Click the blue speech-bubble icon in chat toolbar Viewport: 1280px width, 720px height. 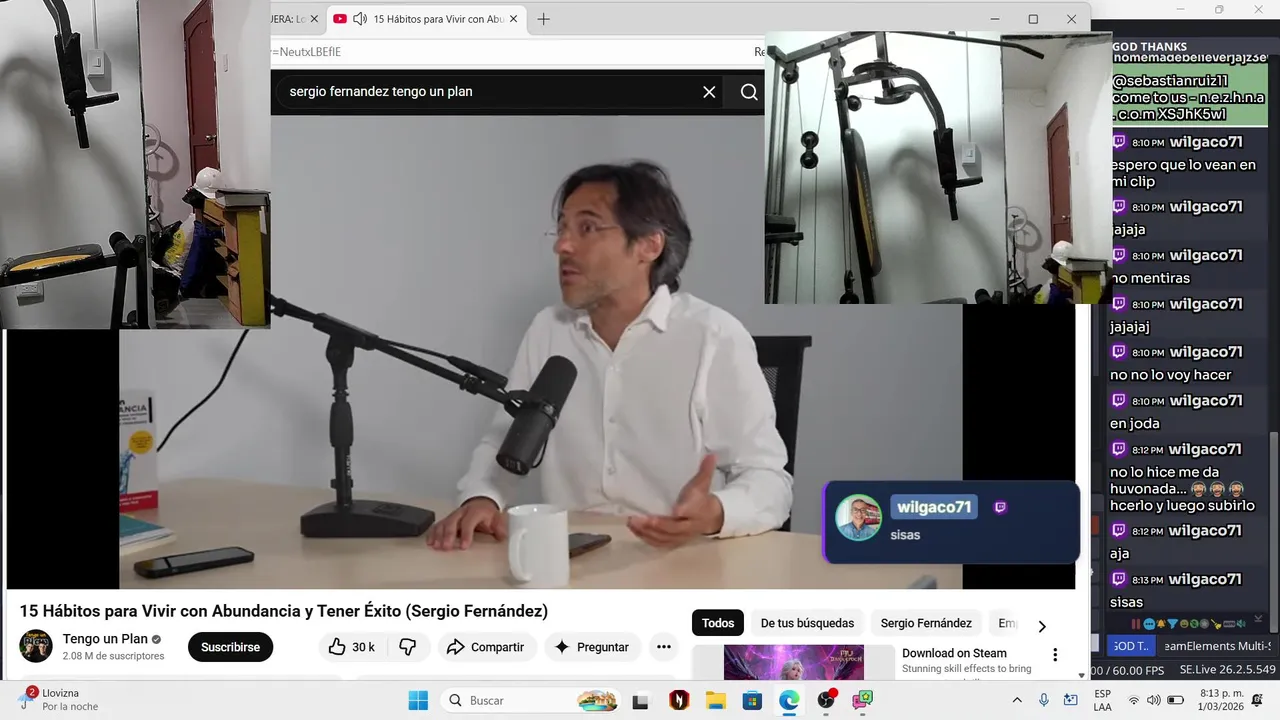pyautogui.click(x=1149, y=624)
